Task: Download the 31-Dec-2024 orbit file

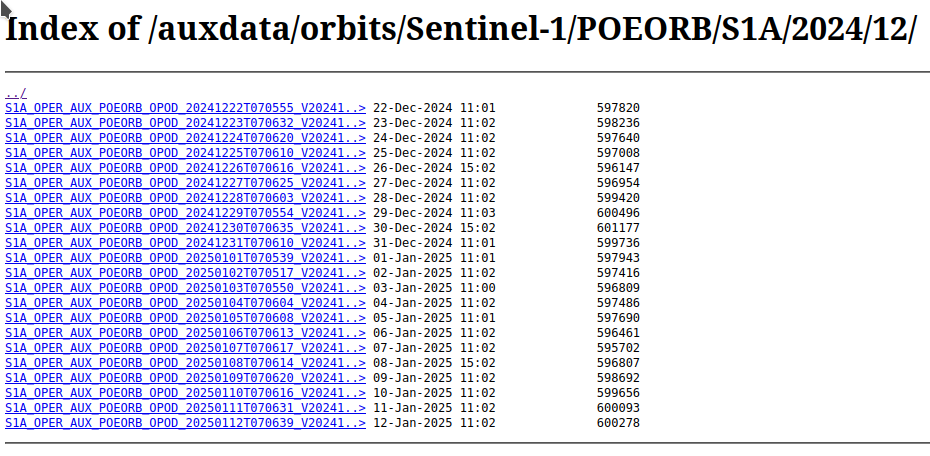Action: pyautogui.click(x=185, y=243)
